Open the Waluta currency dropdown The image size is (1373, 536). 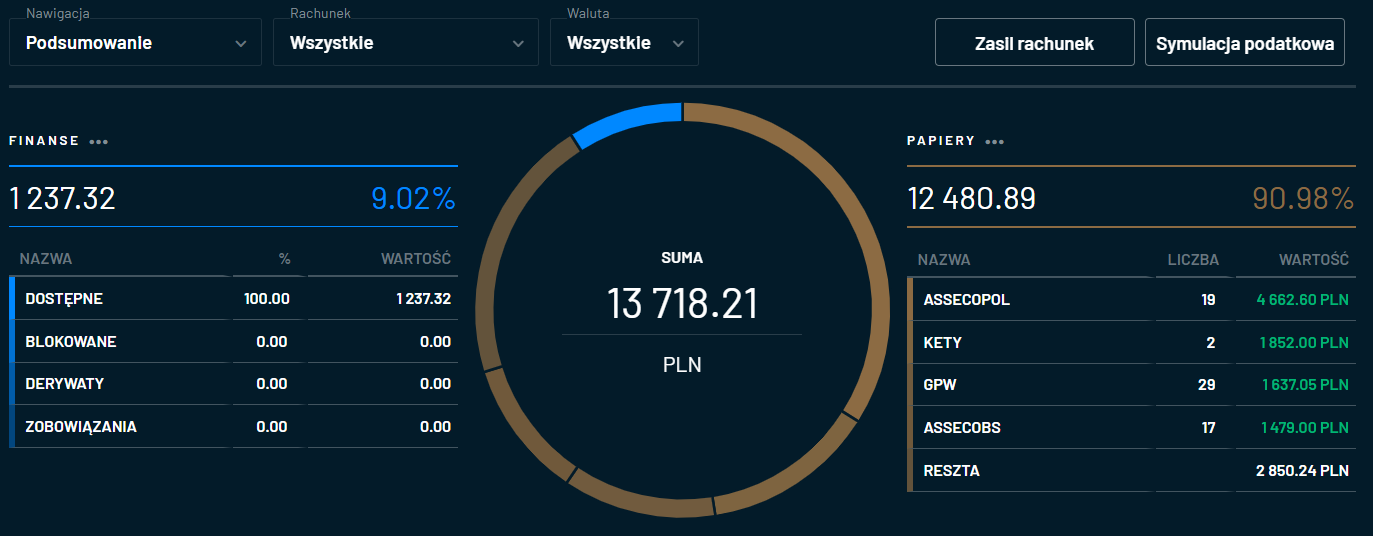pyautogui.click(x=624, y=43)
